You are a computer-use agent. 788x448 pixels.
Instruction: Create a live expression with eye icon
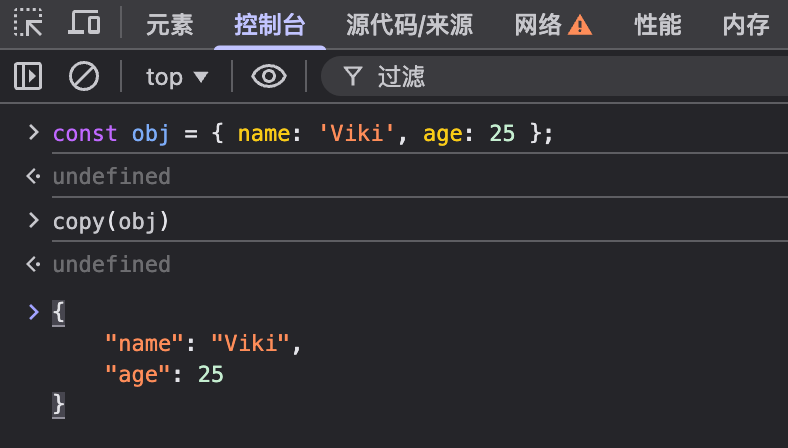tap(268, 76)
